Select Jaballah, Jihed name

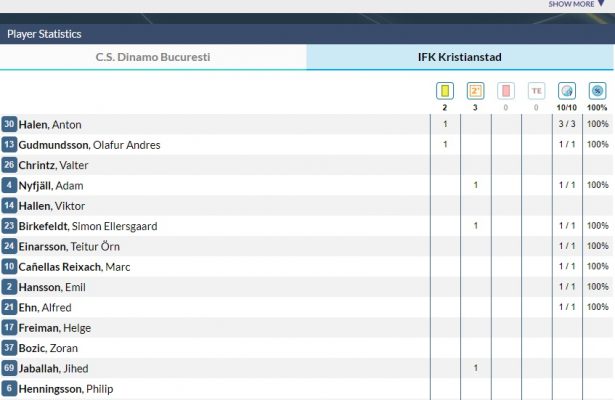[54, 369]
